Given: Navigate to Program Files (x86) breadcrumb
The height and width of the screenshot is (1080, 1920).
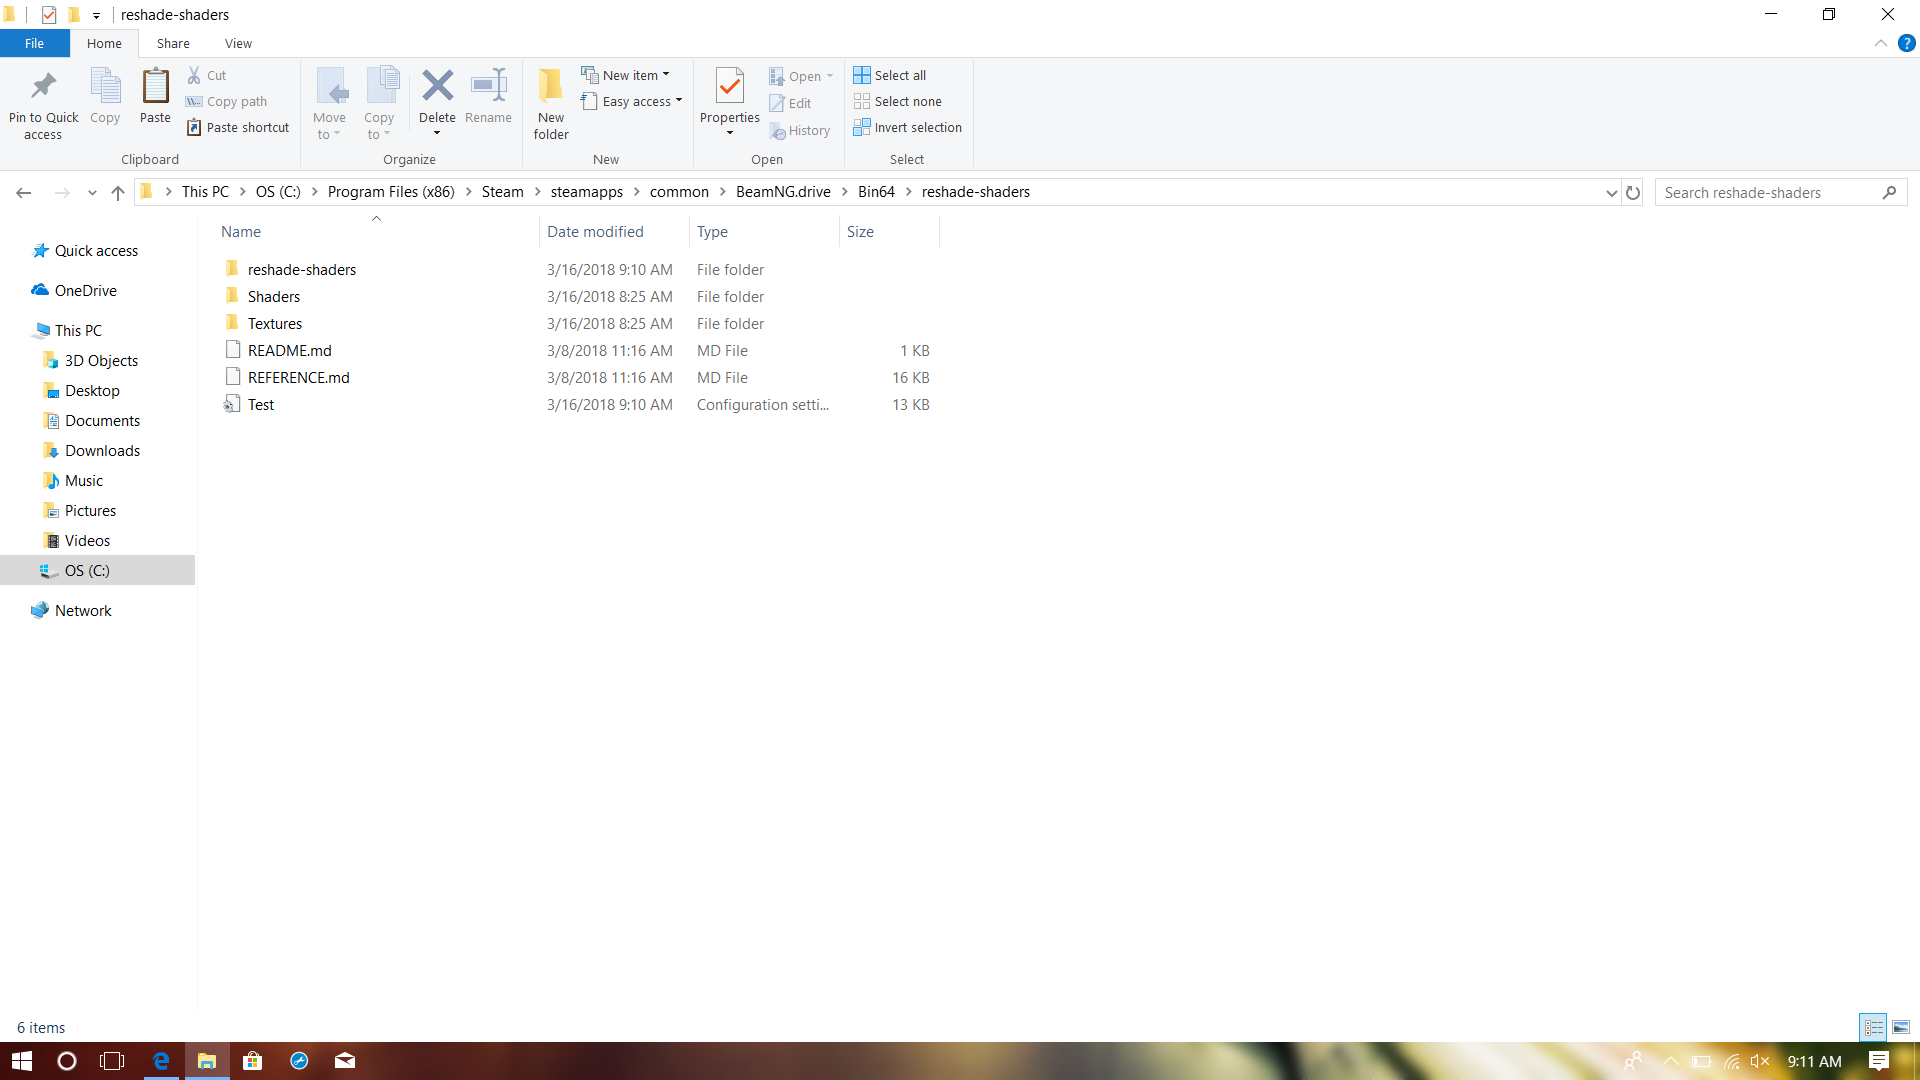Looking at the screenshot, I should click(391, 192).
